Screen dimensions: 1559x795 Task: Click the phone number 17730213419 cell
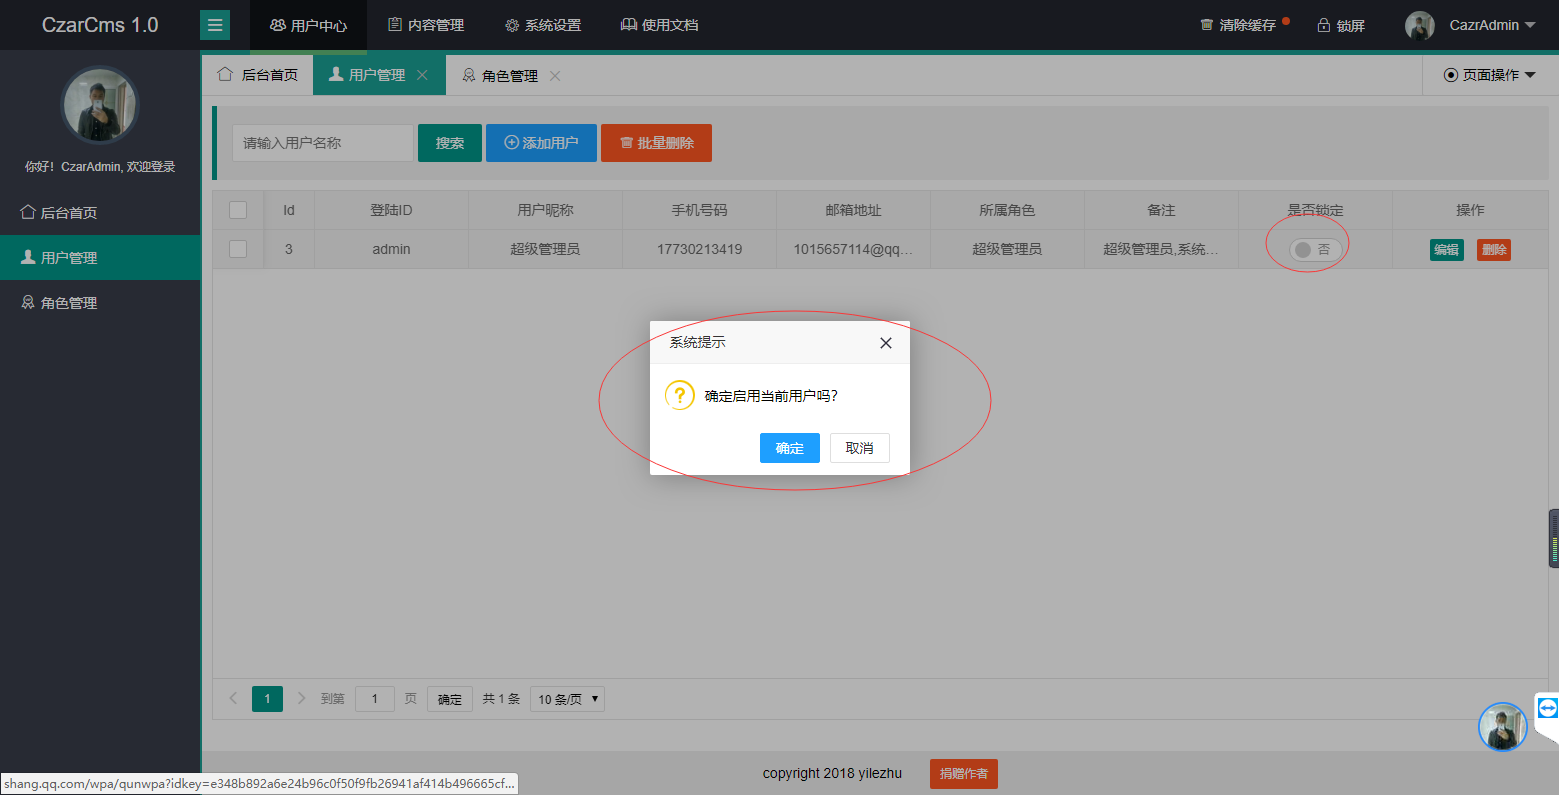[x=699, y=249]
